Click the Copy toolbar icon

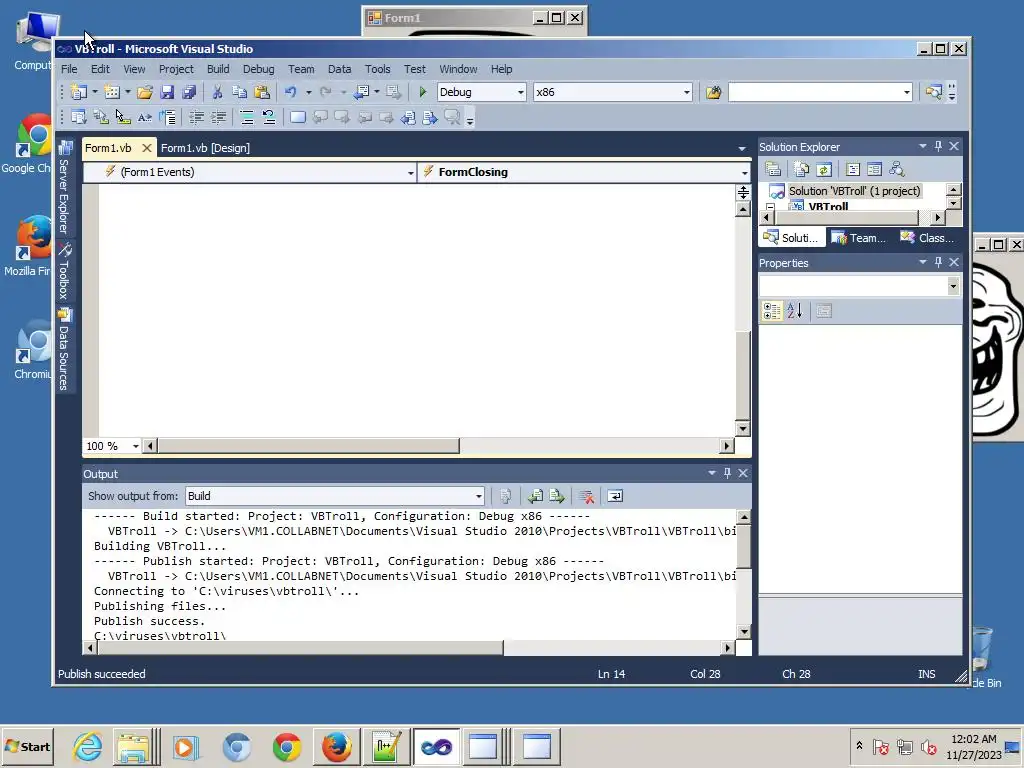[240, 92]
